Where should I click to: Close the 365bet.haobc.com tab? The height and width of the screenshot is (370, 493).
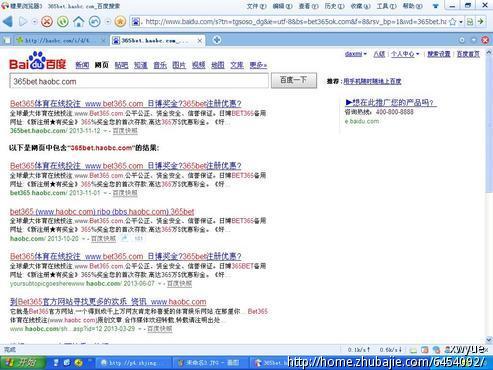200,41
